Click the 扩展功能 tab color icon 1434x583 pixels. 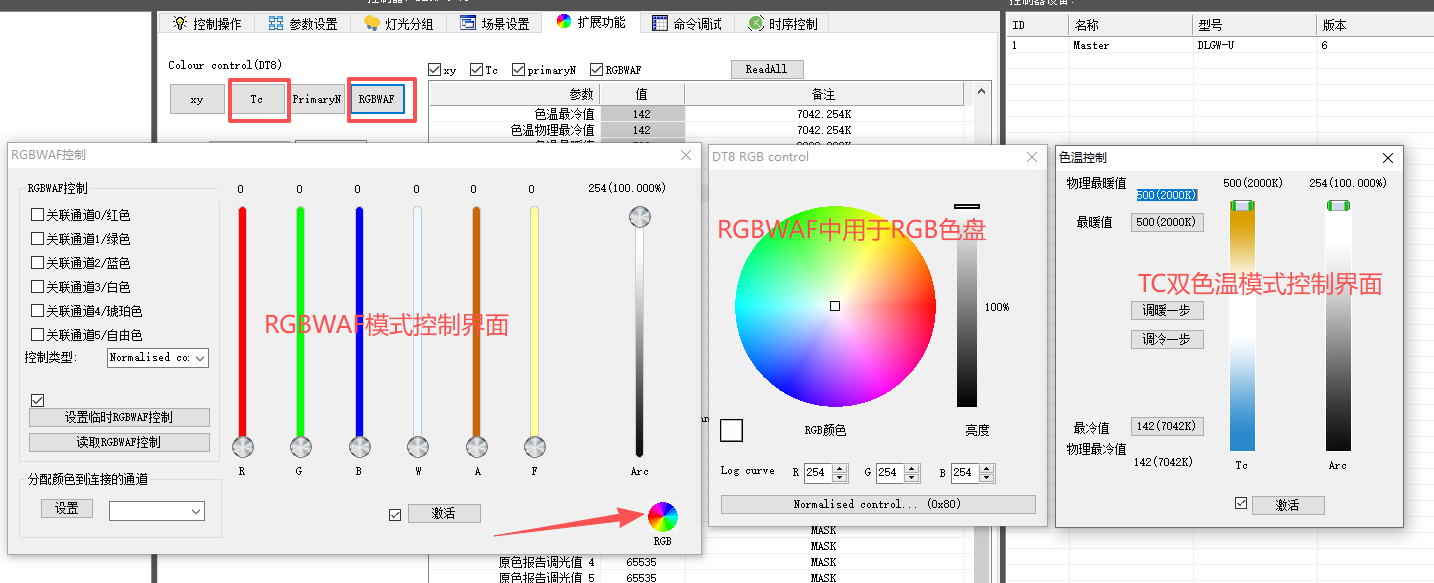[x=564, y=22]
